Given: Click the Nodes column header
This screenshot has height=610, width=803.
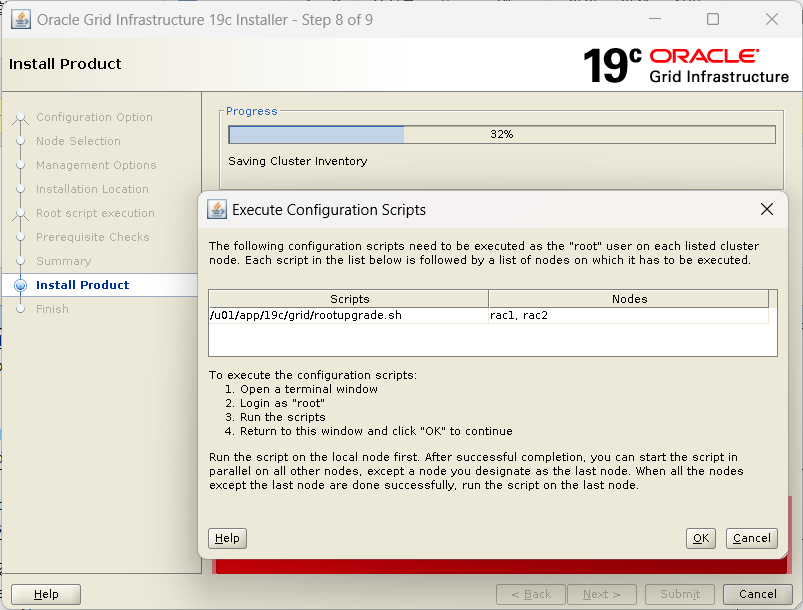Looking at the screenshot, I should pyautogui.click(x=629, y=299).
